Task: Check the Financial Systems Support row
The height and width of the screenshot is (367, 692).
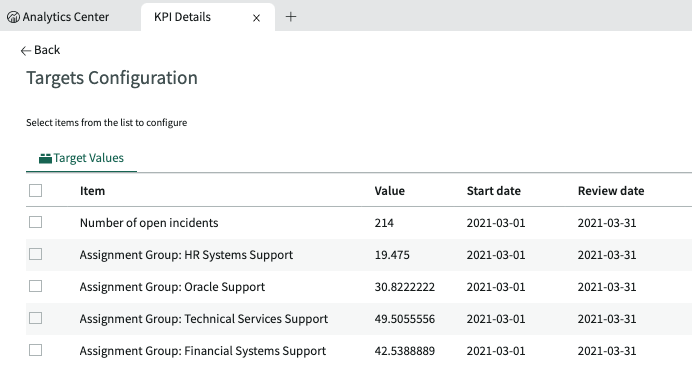Action: [x=35, y=350]
